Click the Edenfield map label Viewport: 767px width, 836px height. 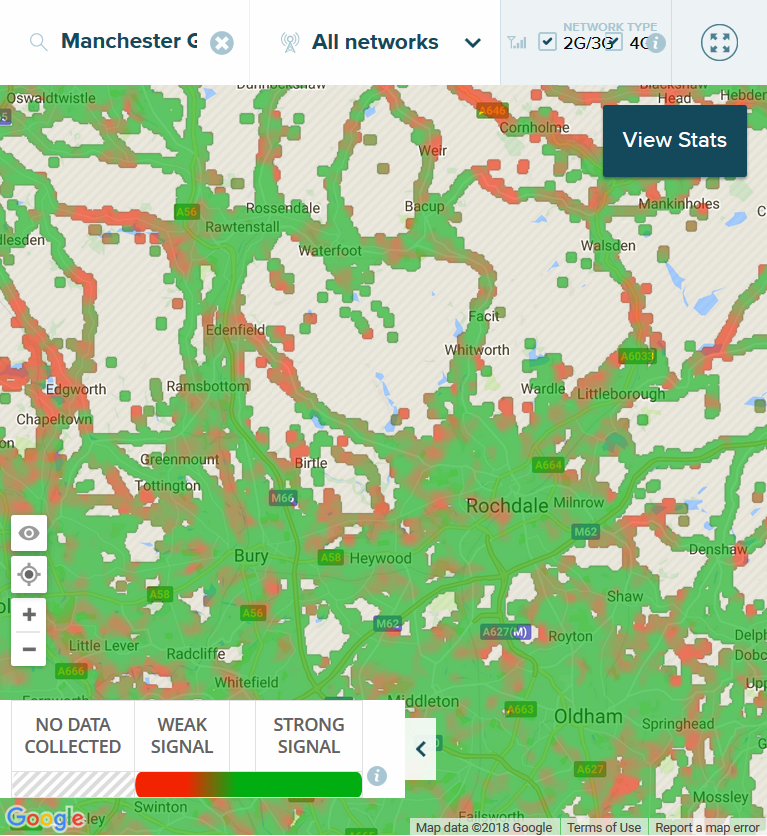235,330
